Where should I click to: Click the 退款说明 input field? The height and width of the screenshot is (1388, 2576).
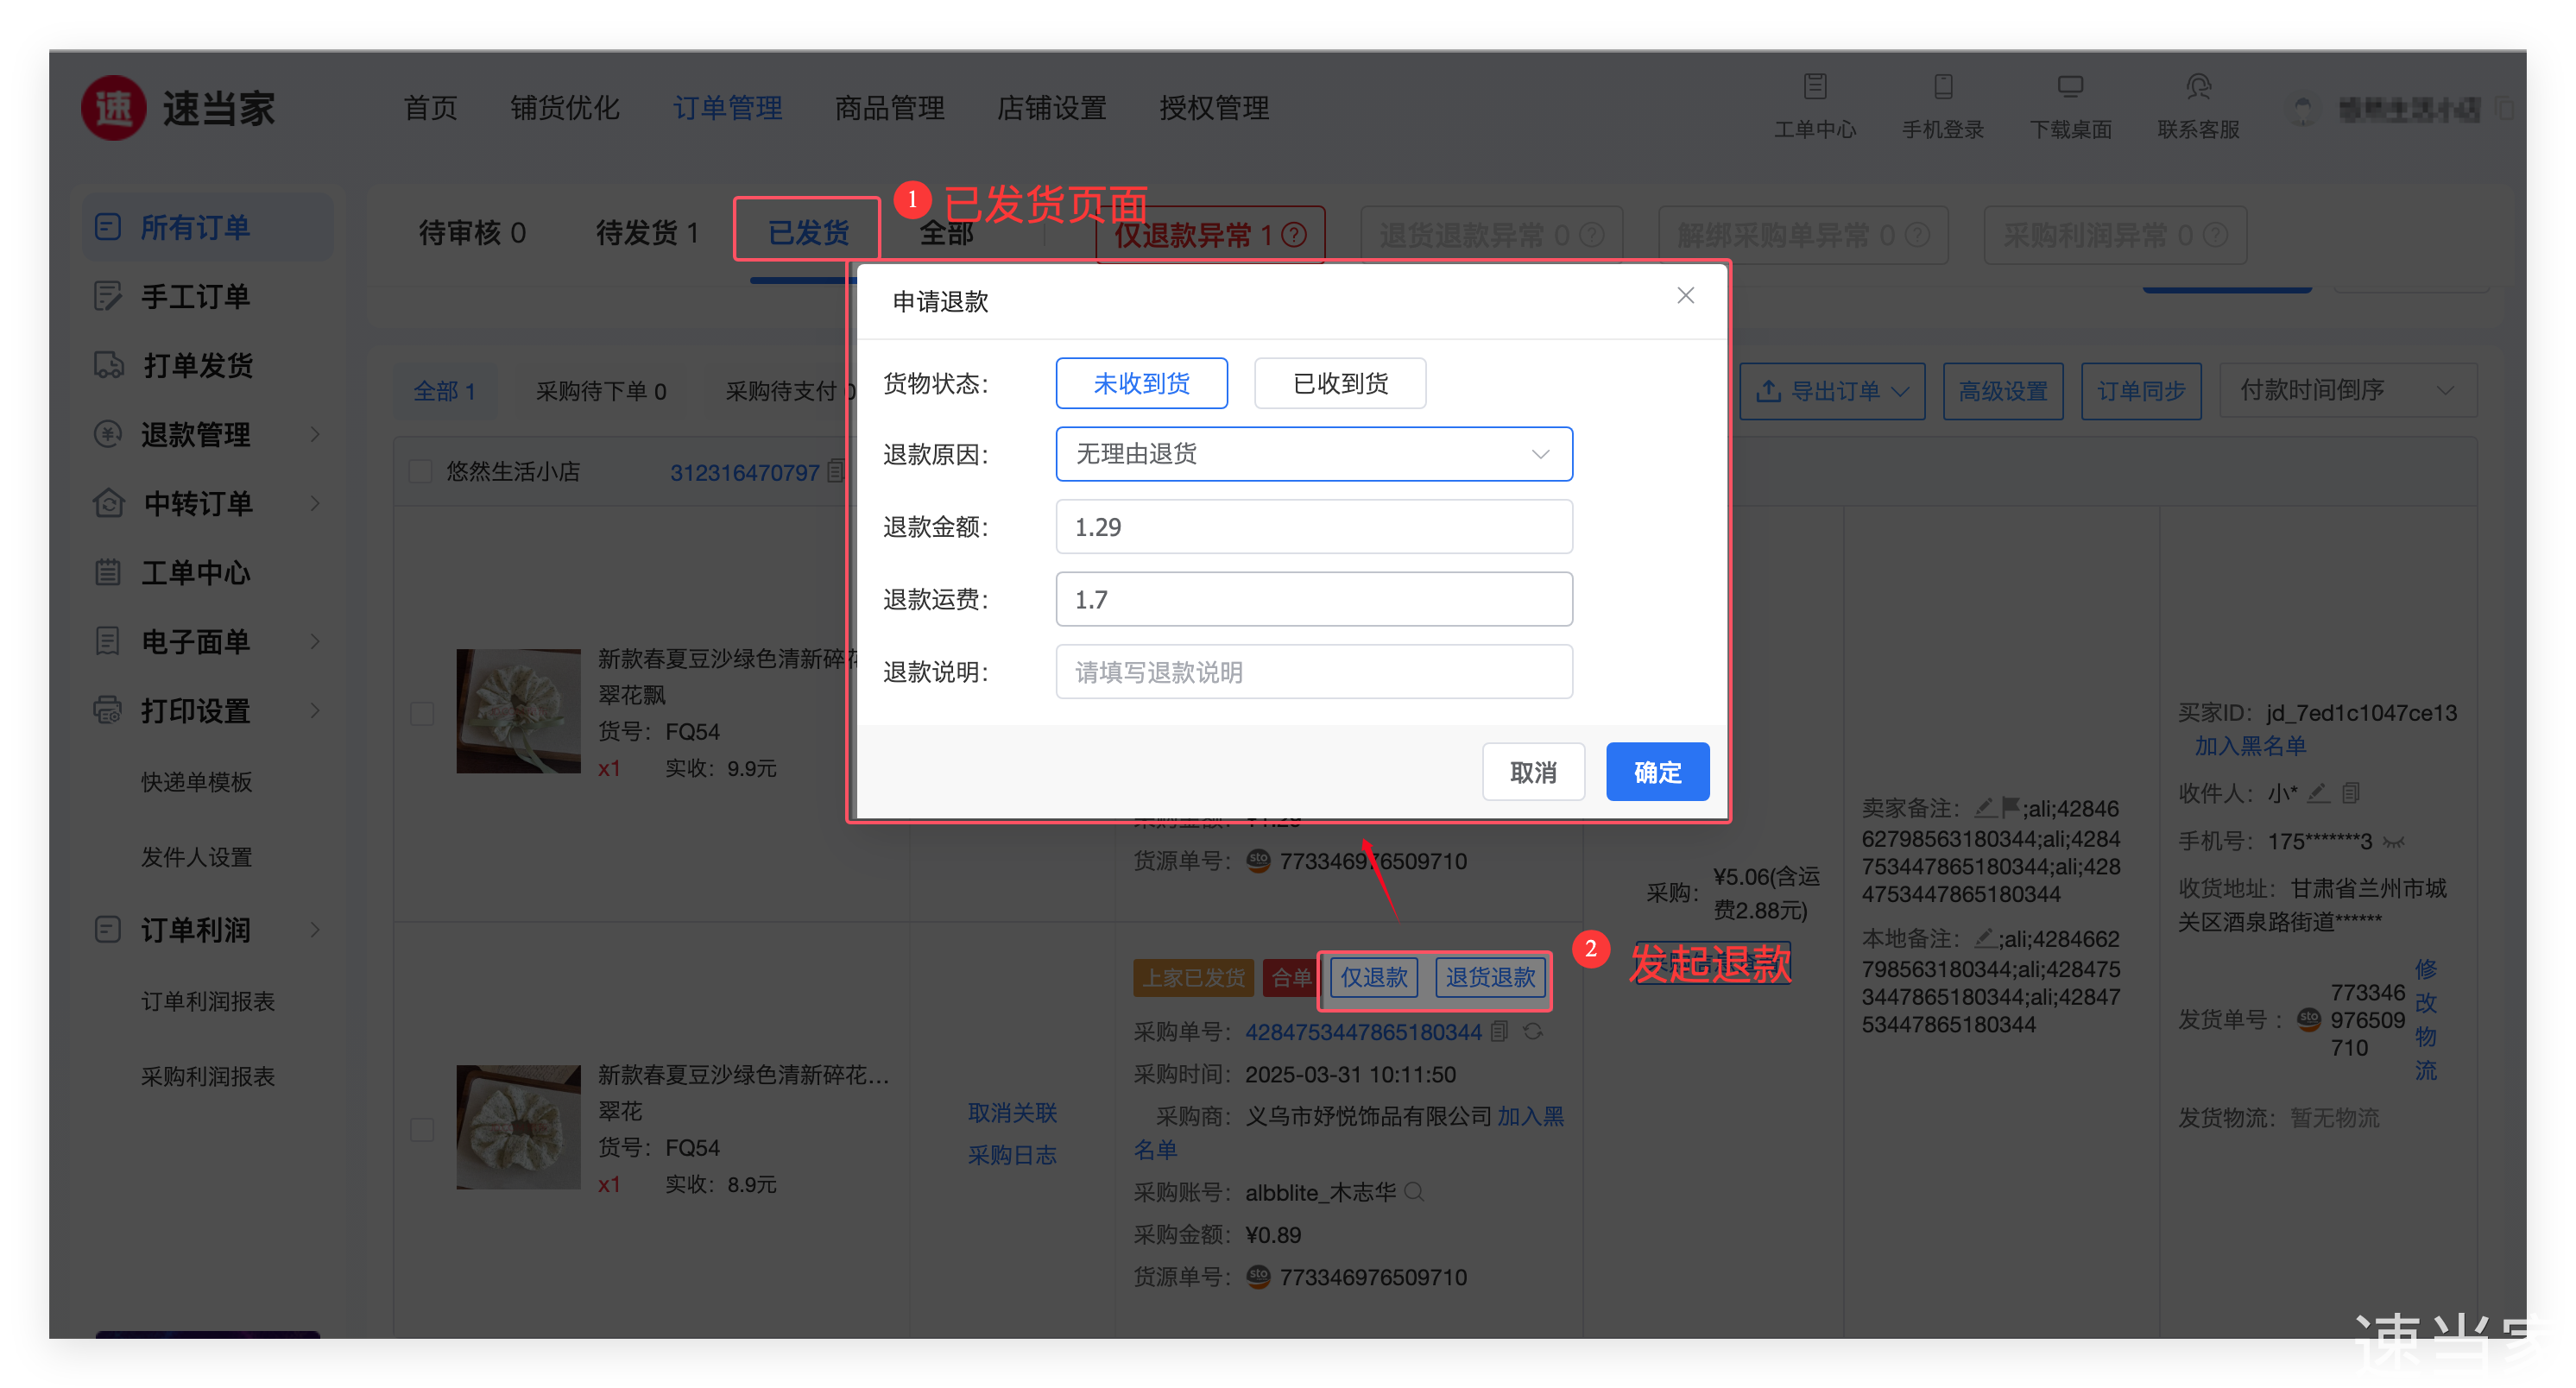1313,672
